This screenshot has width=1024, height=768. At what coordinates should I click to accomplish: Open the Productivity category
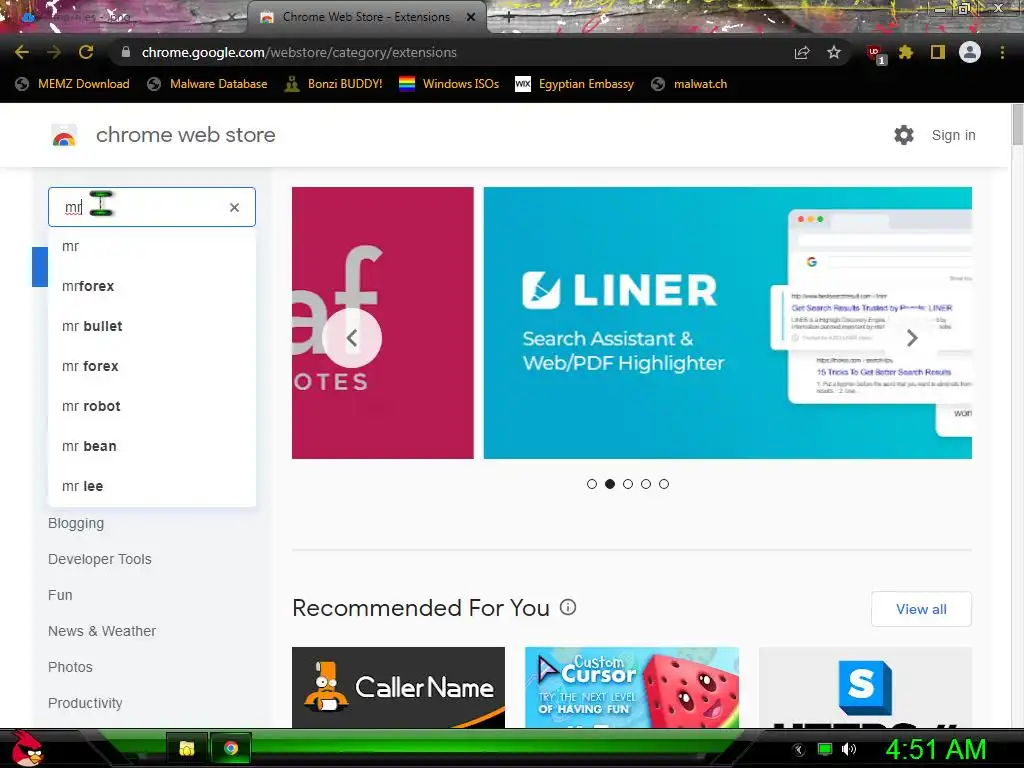tap(85, 703)
